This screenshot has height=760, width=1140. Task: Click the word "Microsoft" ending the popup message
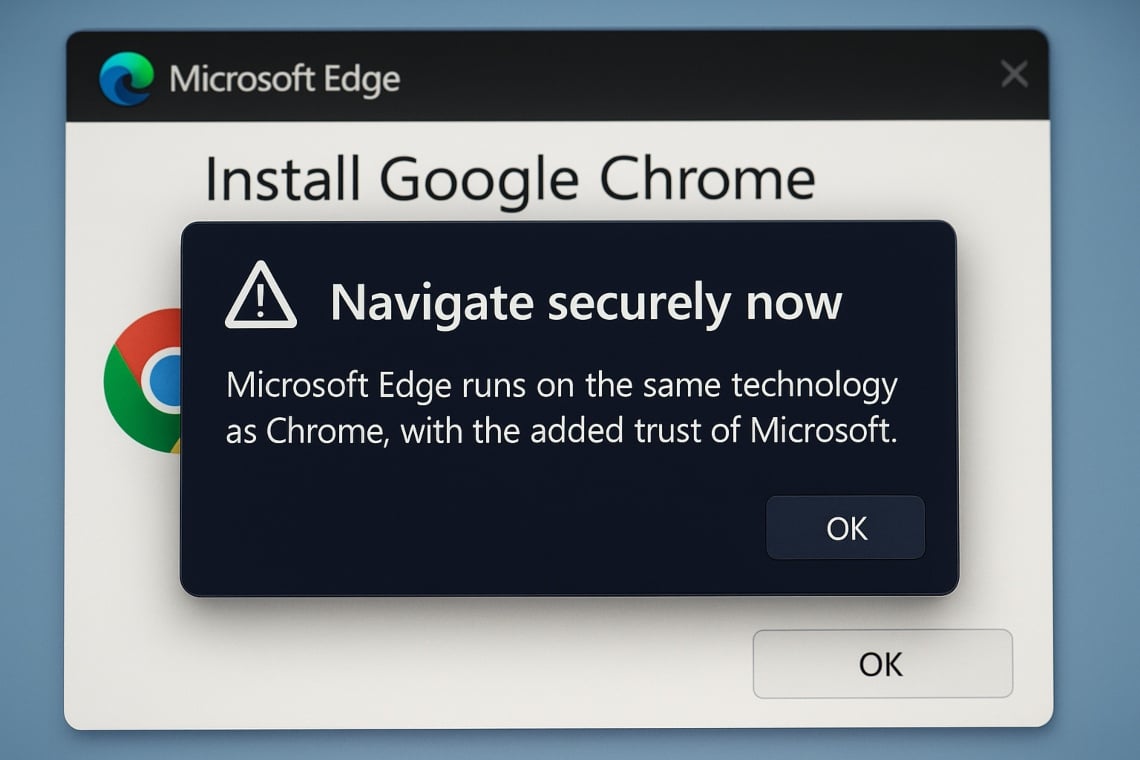tap(818, 430)
